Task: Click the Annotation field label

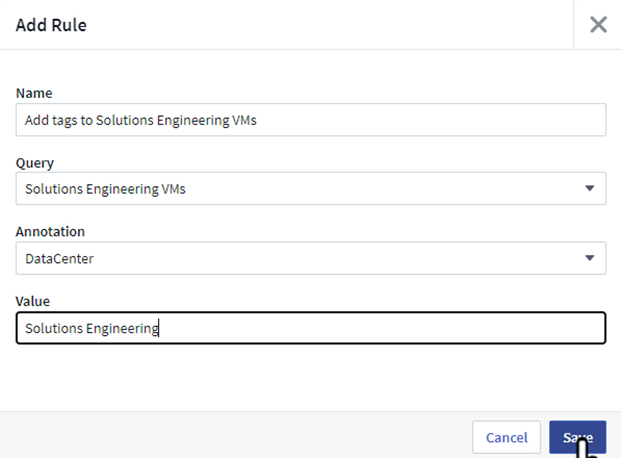Action: point(52,231)
